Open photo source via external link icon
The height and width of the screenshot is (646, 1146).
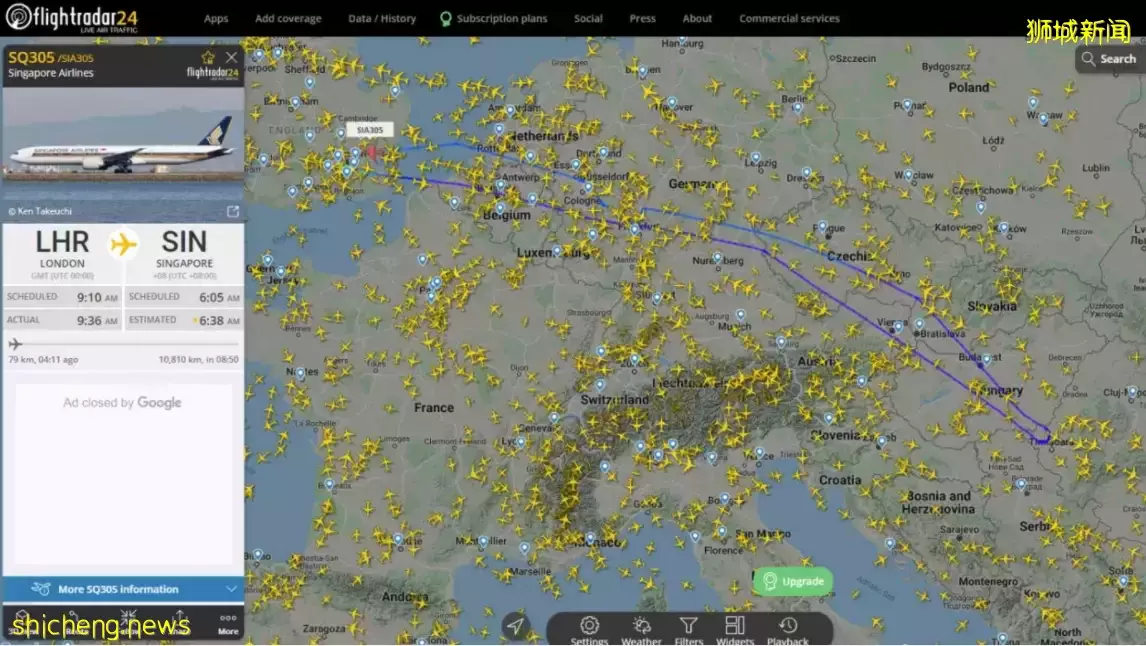(233, 211)
